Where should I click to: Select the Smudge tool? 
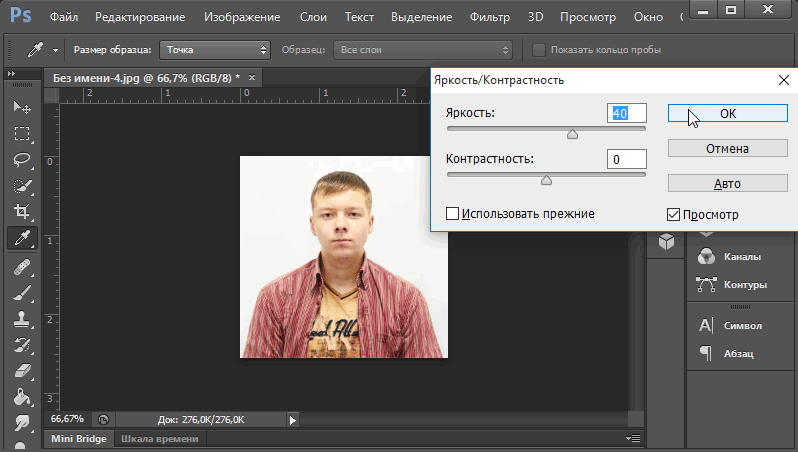point(21,422)
